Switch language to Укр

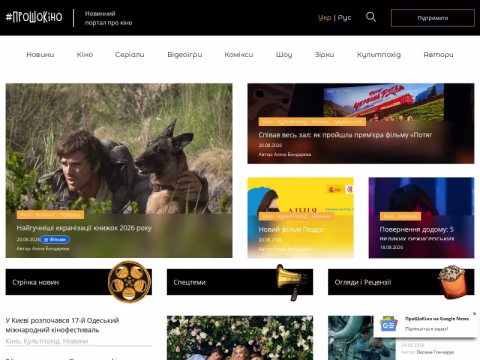tap(324, 18)
